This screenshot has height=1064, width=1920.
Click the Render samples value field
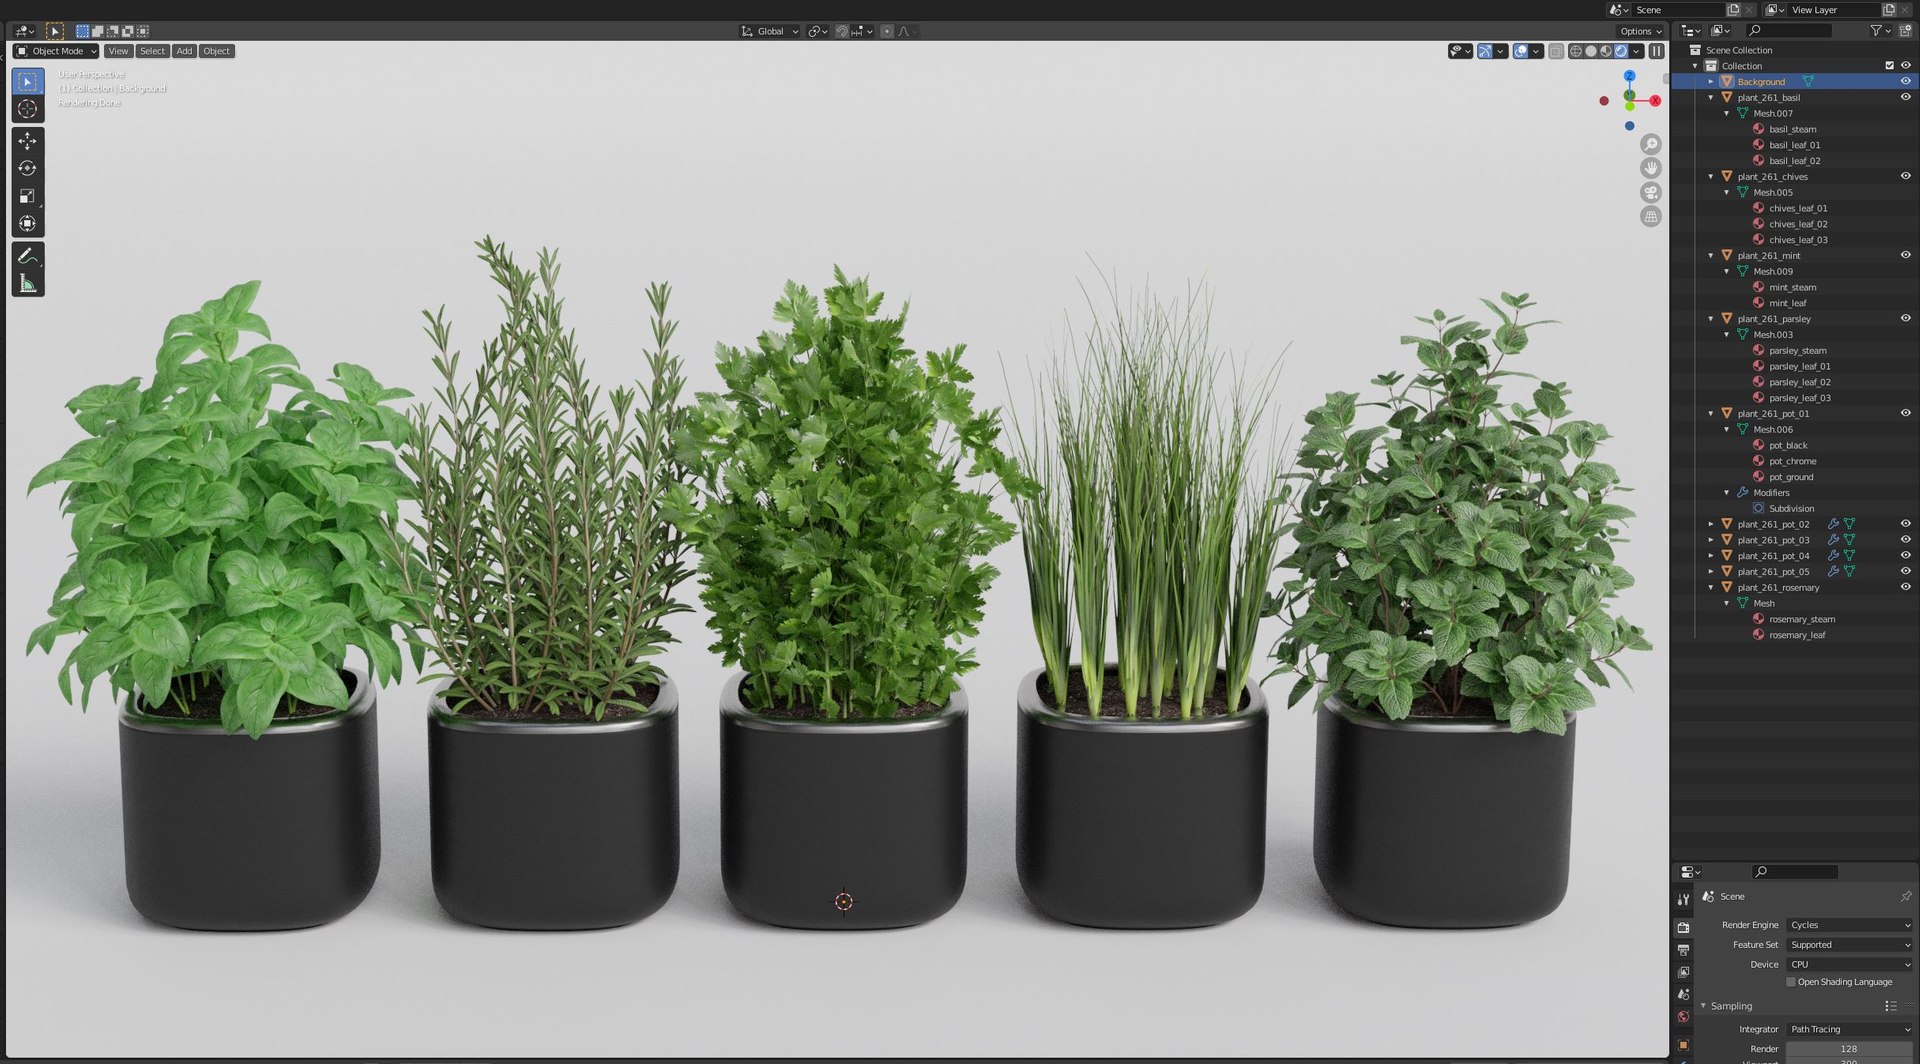click(x=1849, y=1049)
